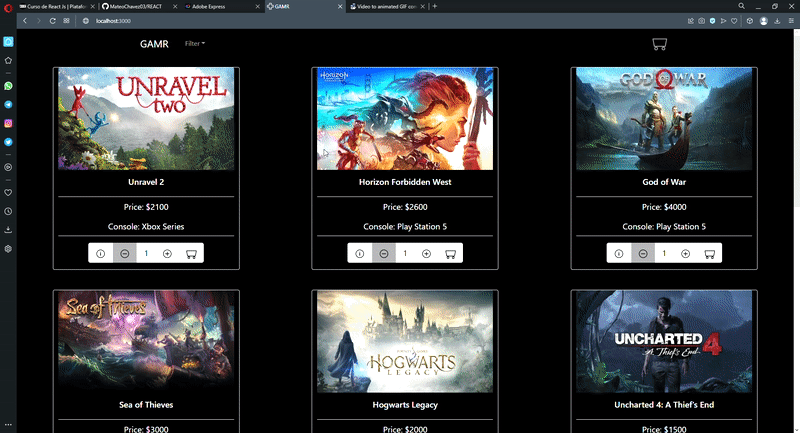Click the Uncharted 4 cover image
The image size is (800, 433).
pyautogui.click(x=664, y=342)
